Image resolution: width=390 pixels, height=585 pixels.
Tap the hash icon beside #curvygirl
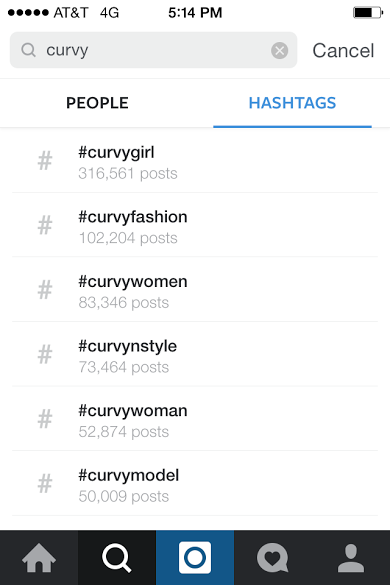point(45,161)
